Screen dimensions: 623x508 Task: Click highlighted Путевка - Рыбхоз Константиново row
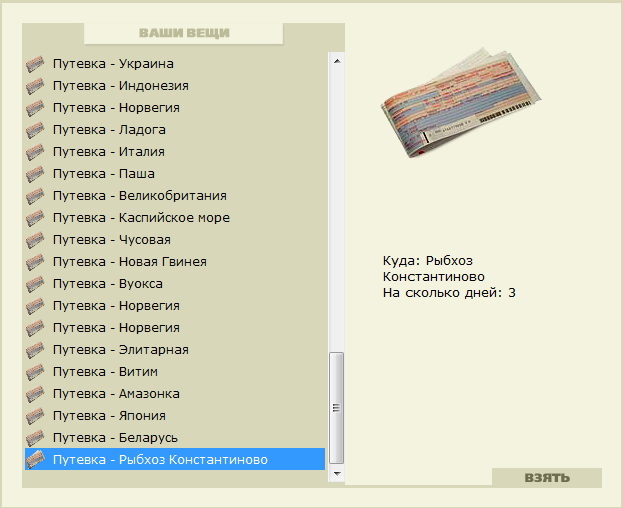point(175,460)
